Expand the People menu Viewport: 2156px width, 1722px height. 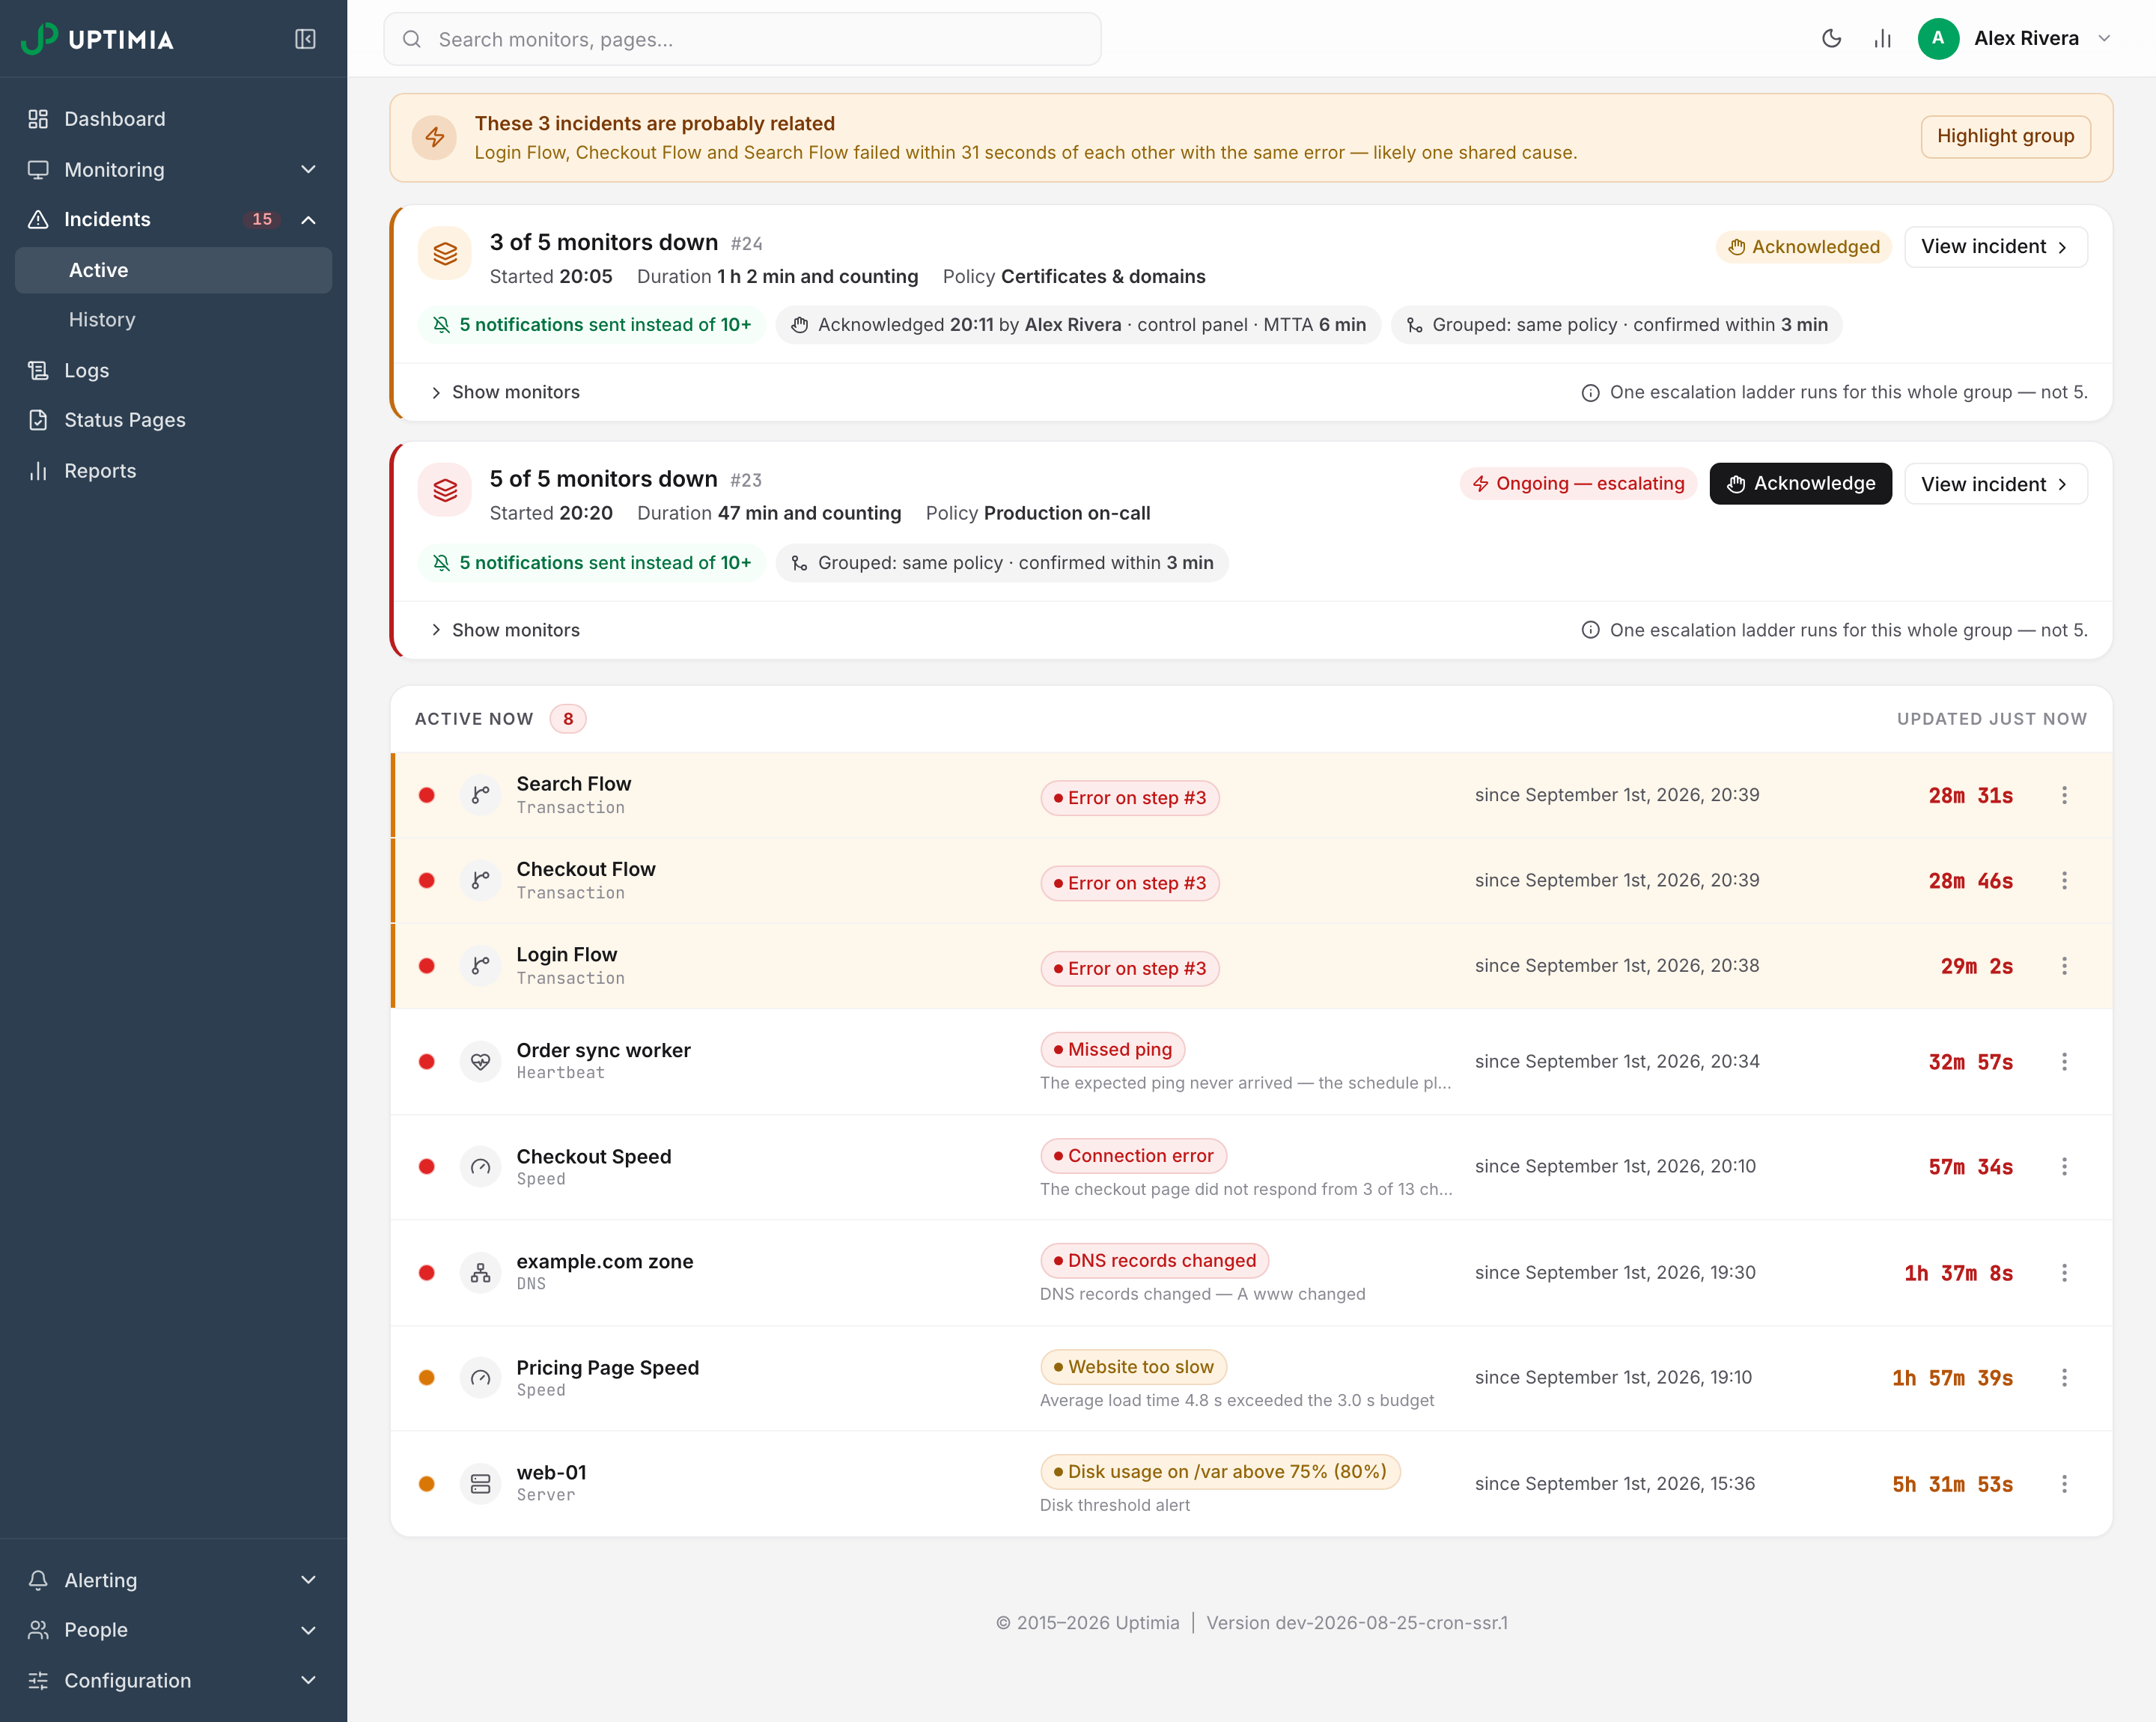pyautogui.click(x=173, y=1630)
